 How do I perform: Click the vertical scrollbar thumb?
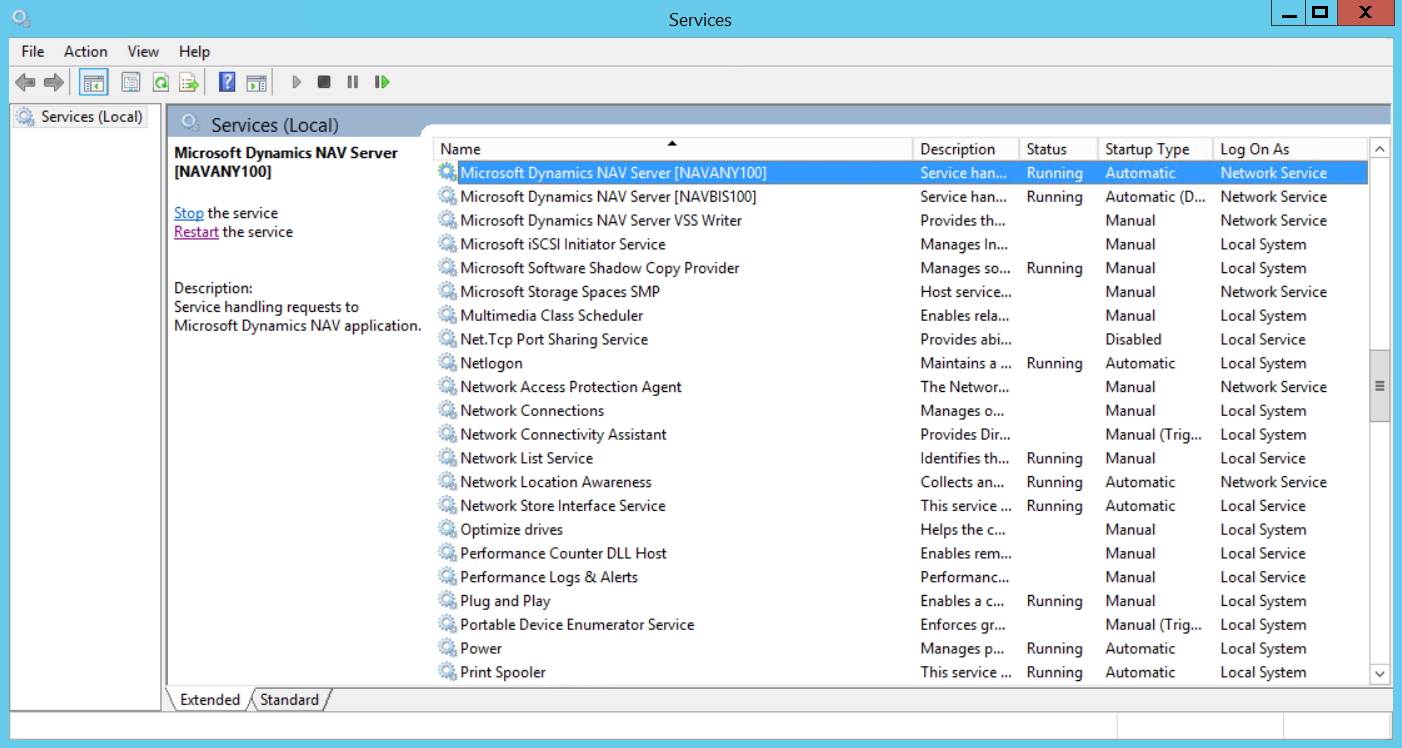coord(1381,385)
